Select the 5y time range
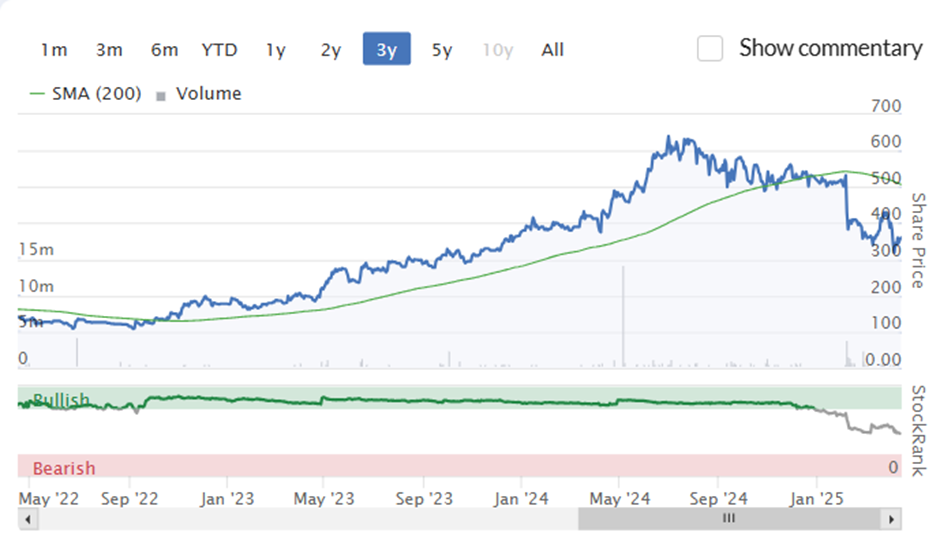940x540 pixels. click(442, 49)
